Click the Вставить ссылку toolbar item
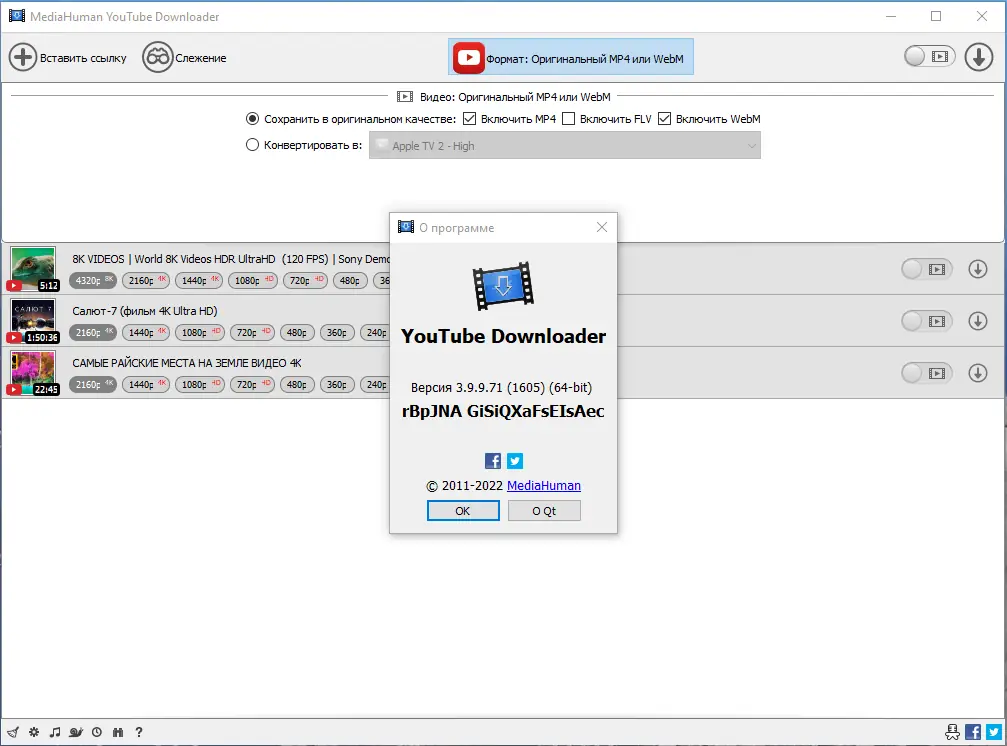Screen dimensions: 1007x746 click(x=67, y=57)
